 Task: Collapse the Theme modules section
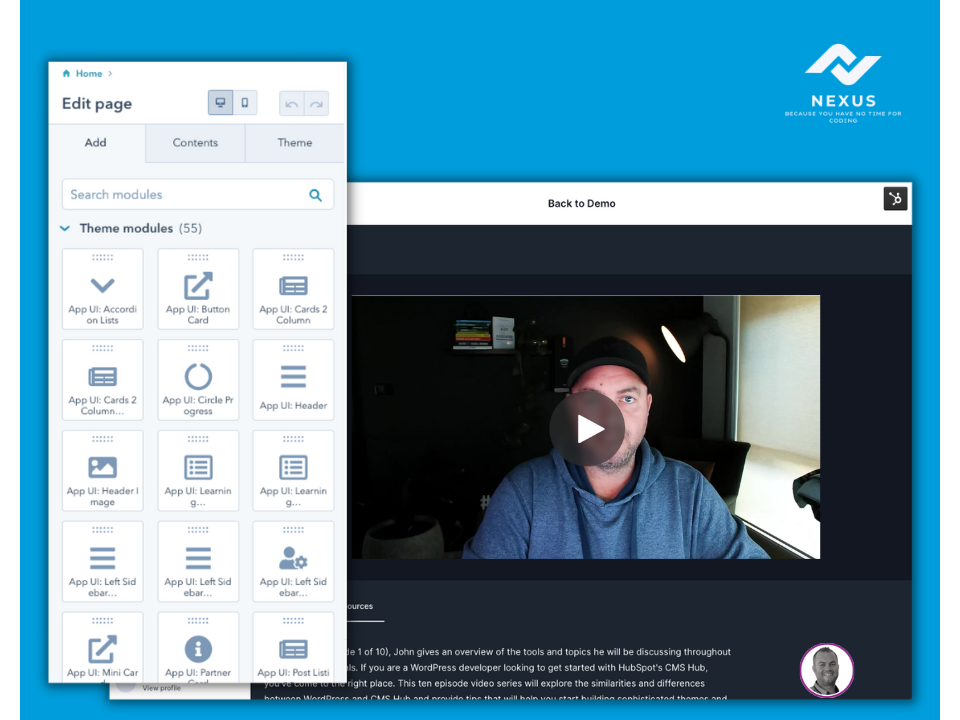(x=65, y=229)
